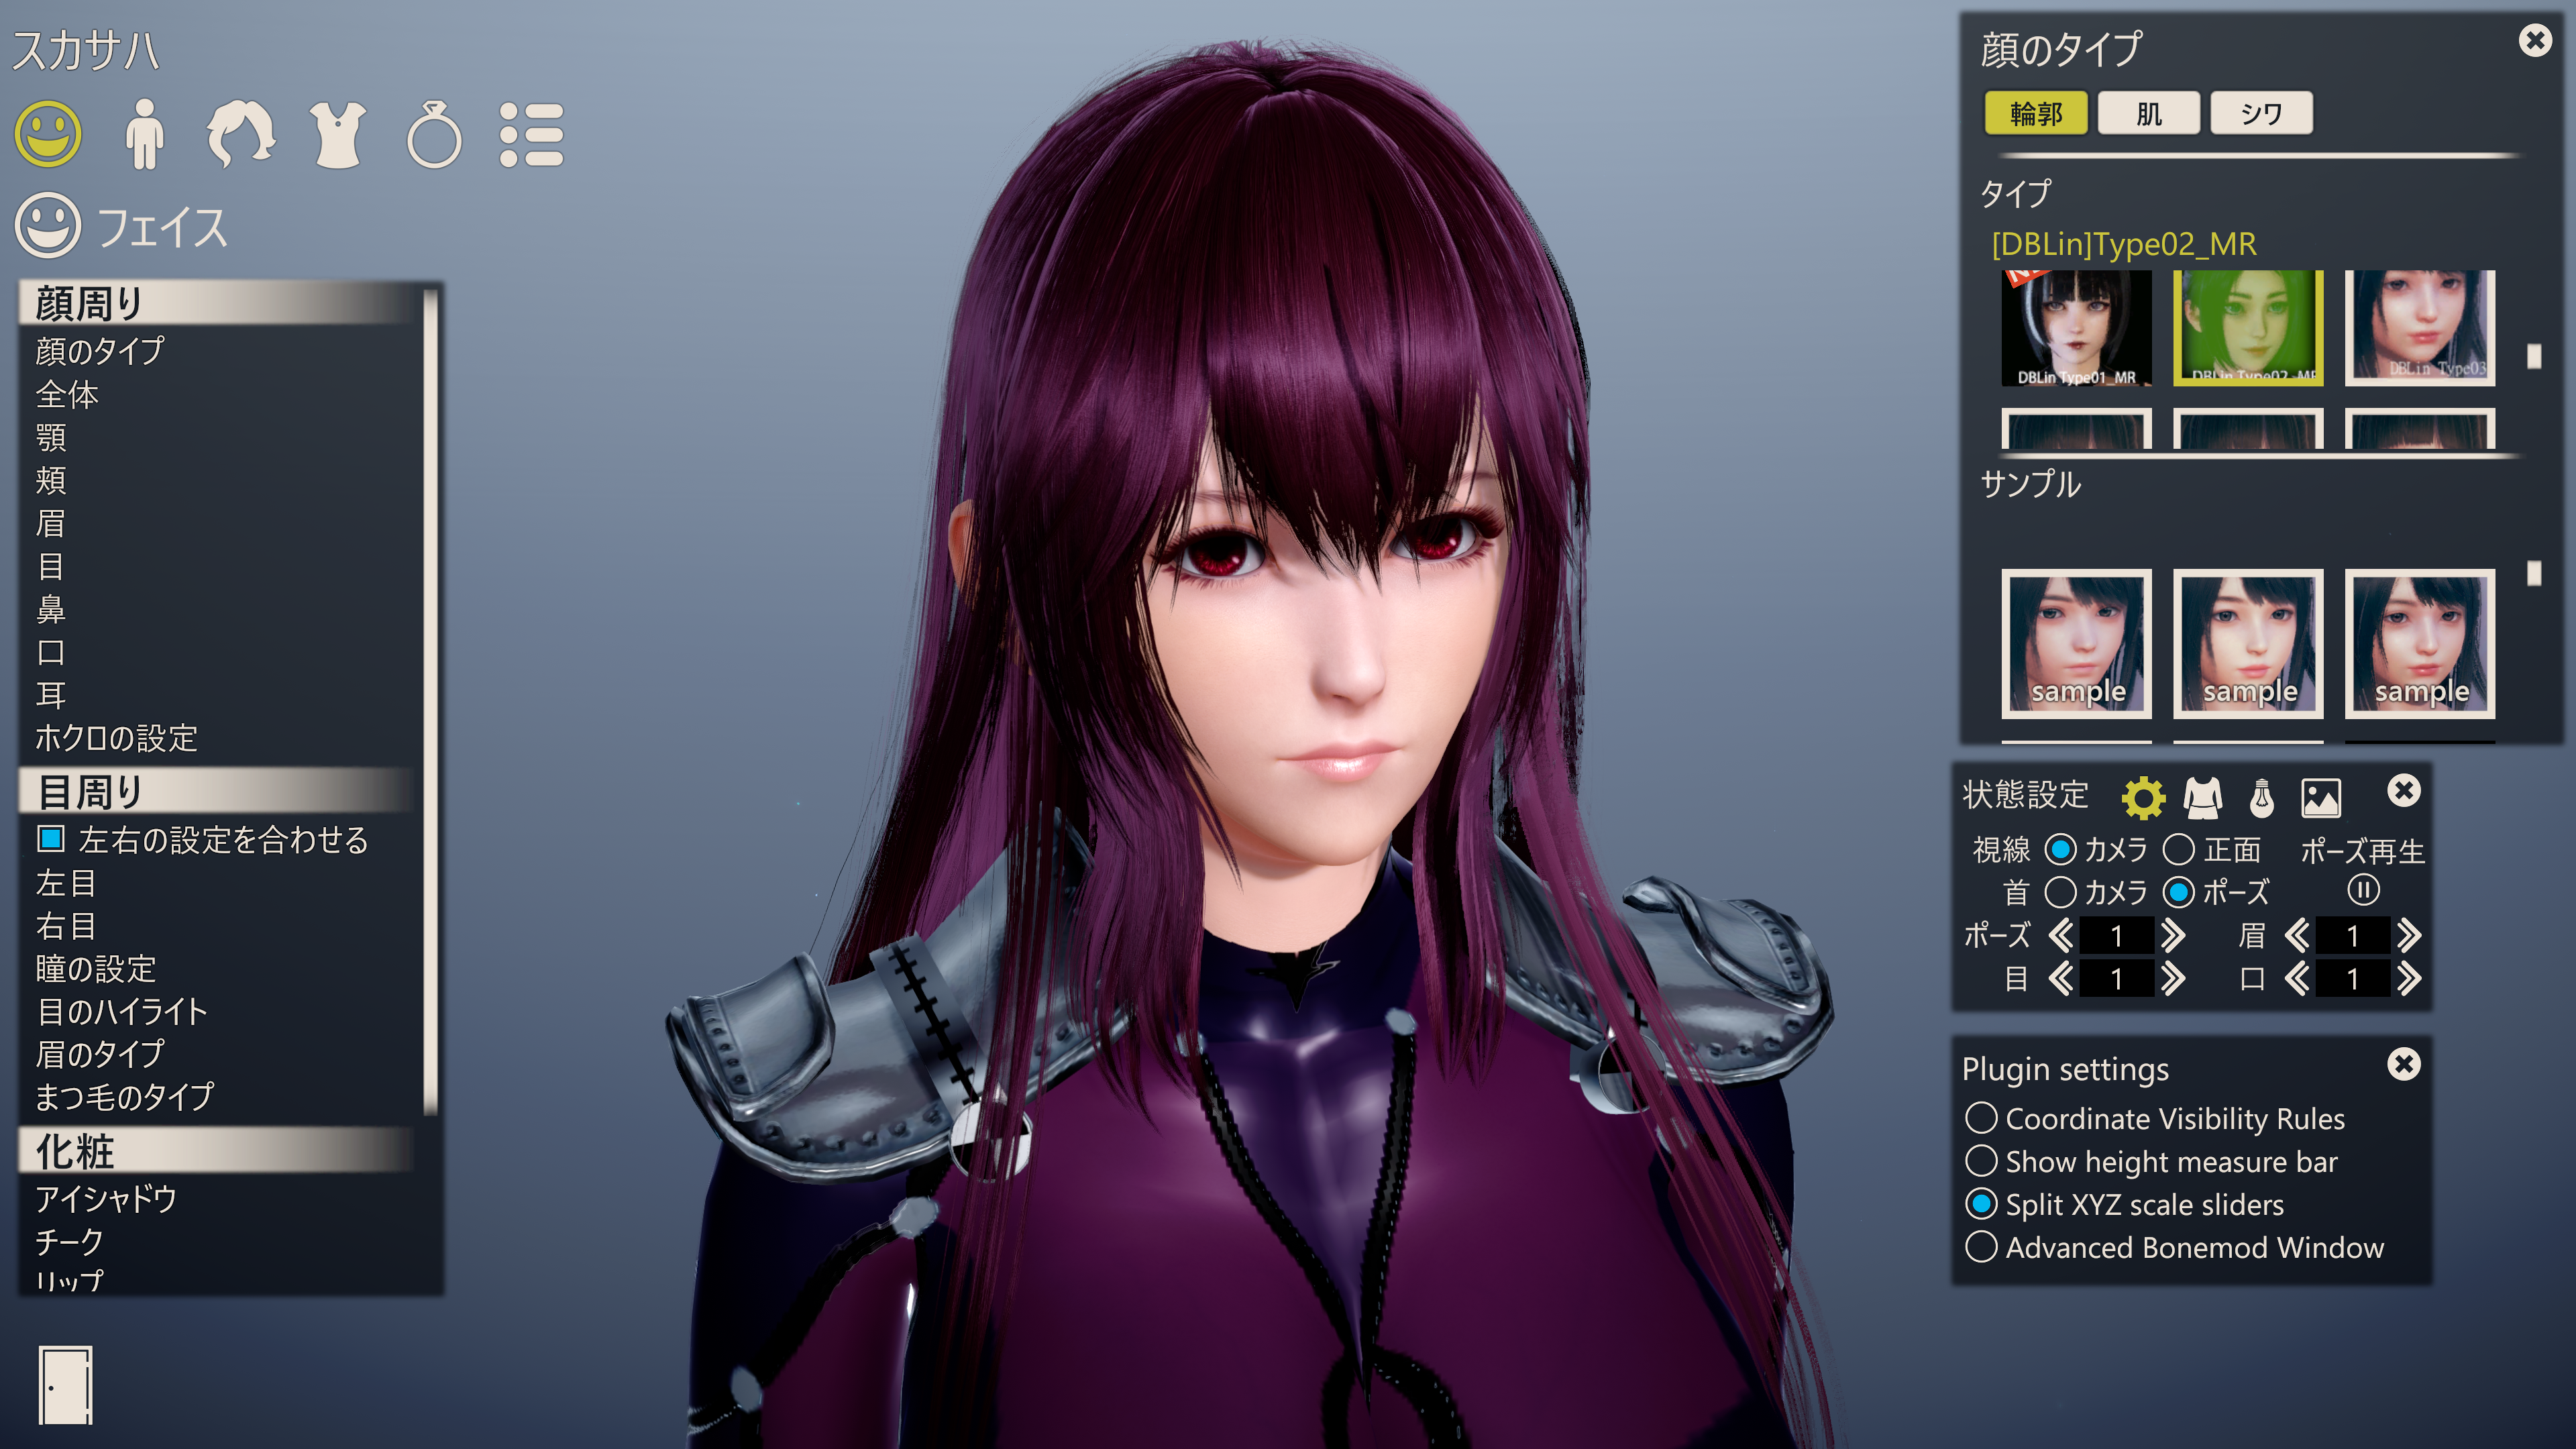Close the 状態設定 panel
2576x1449 pixels.
pos(2404,791)
